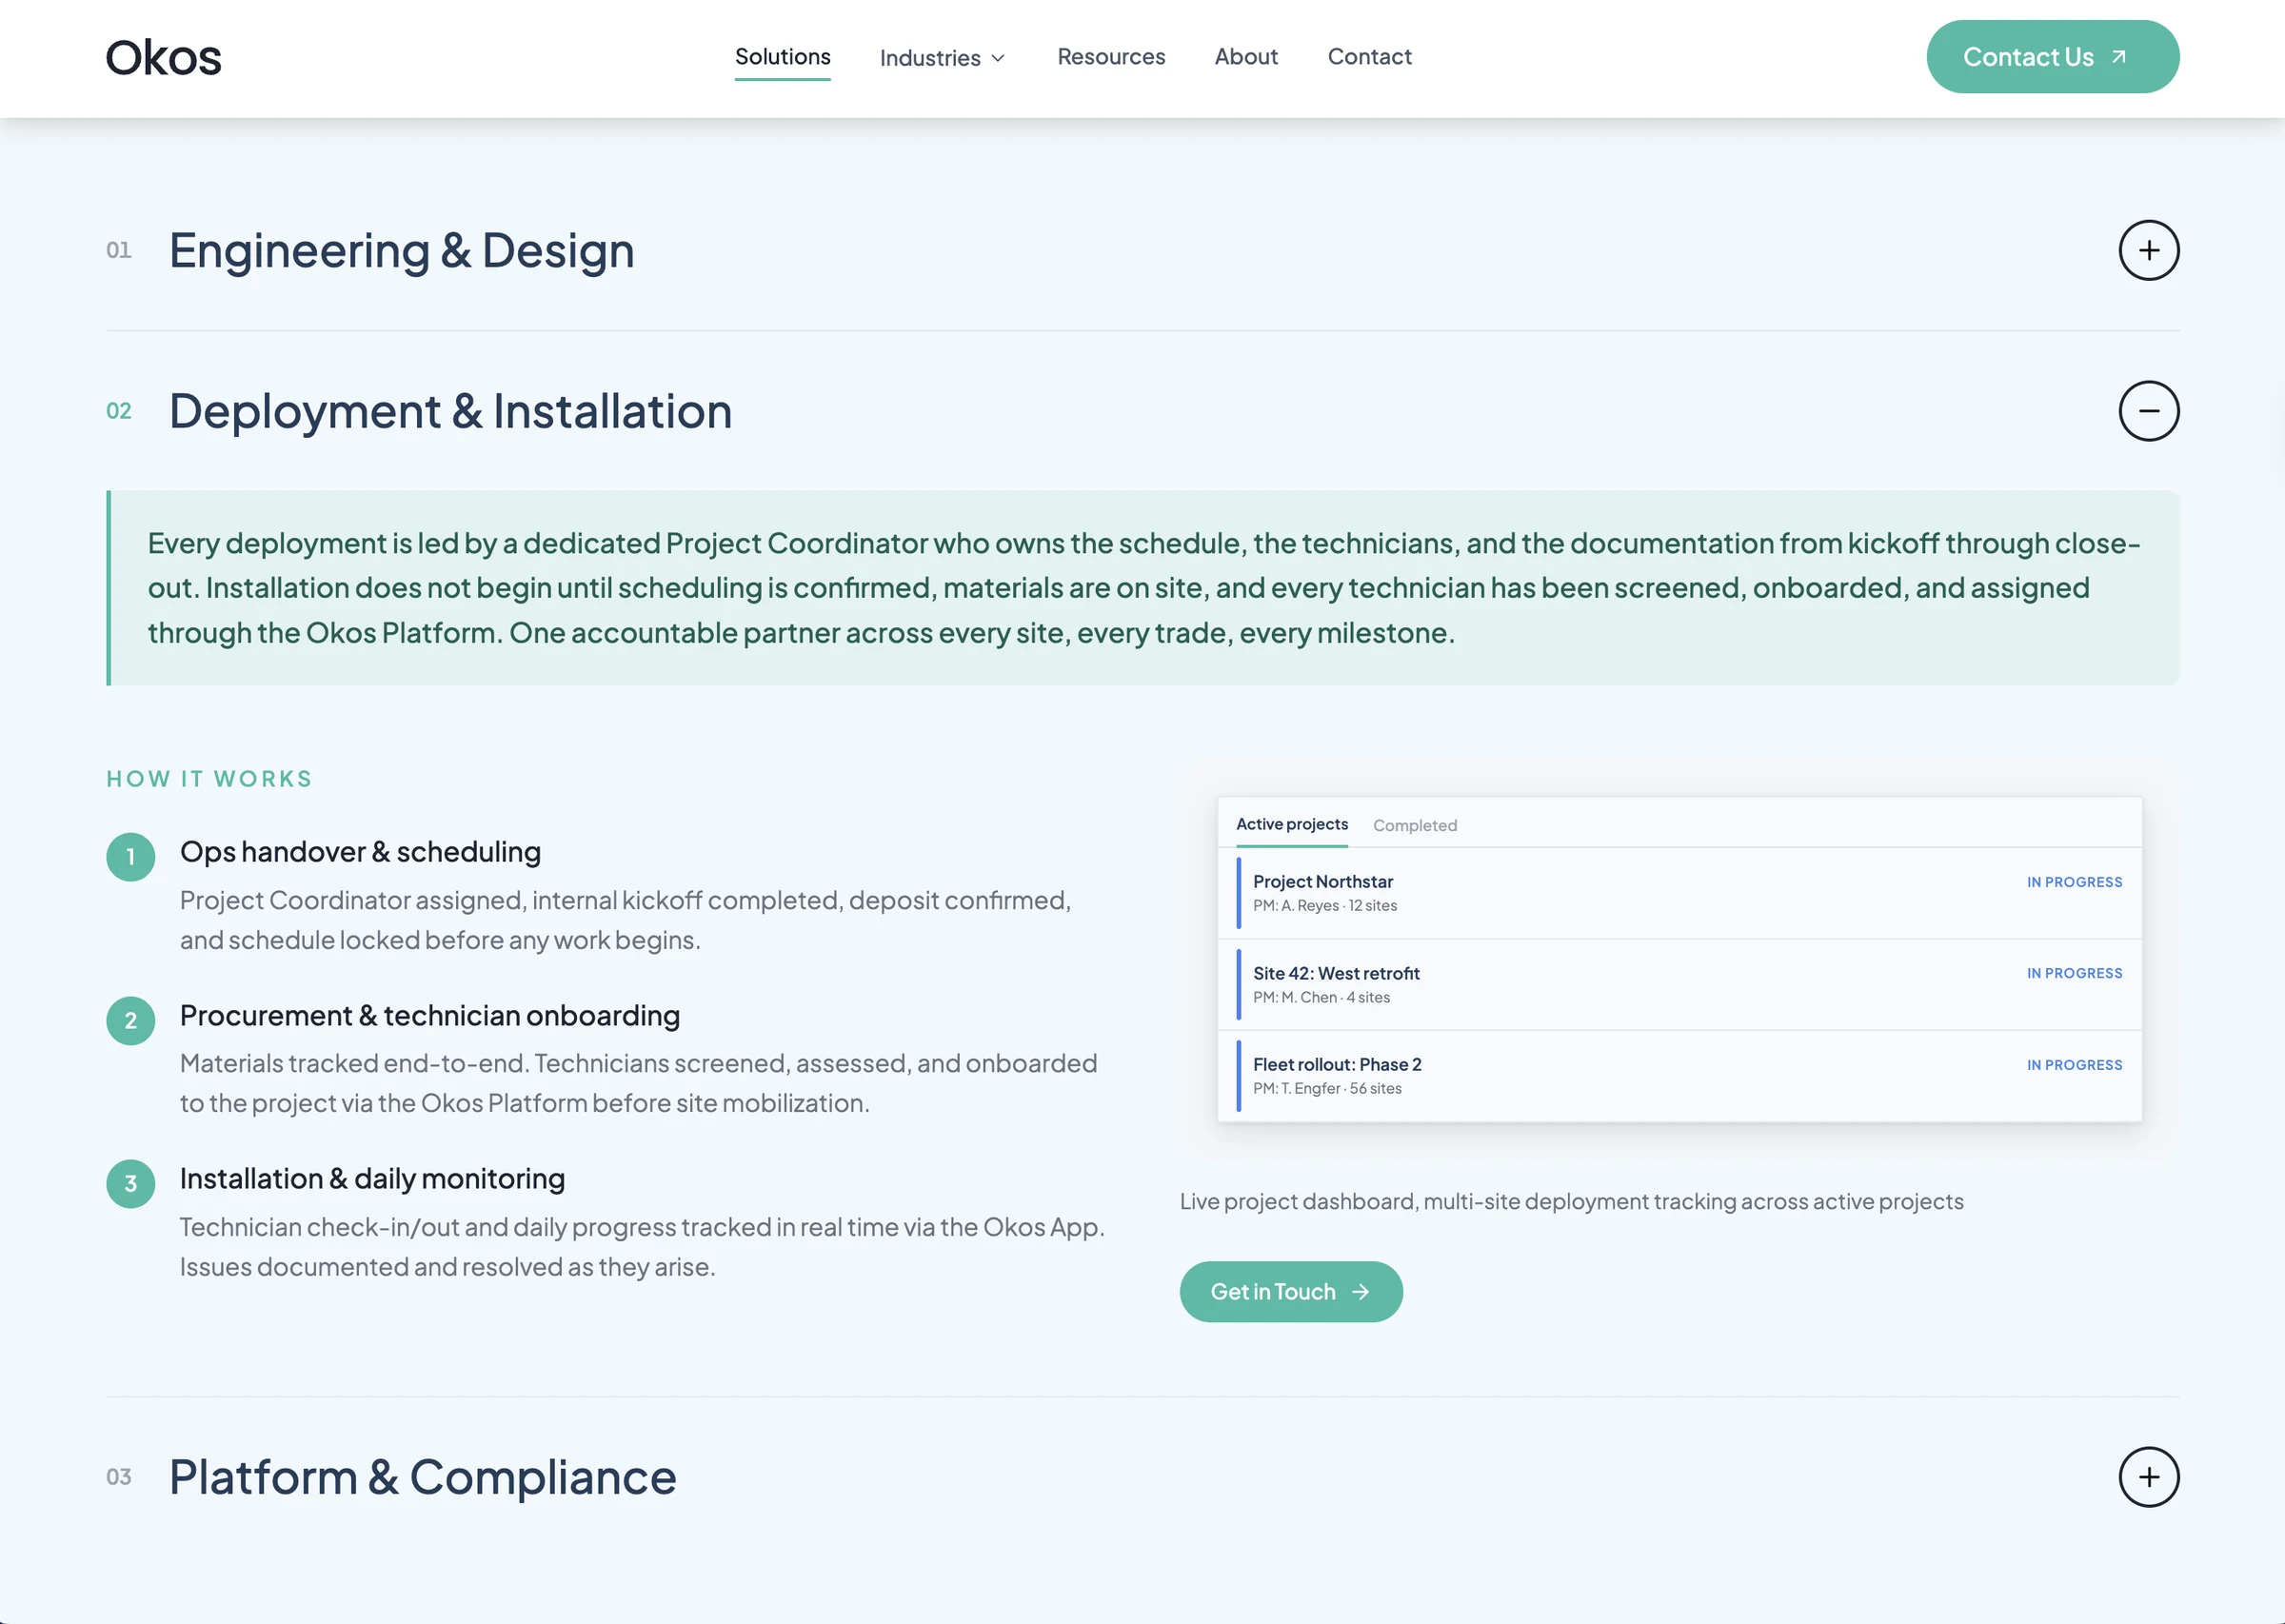
Task: Select the Active projects tab
Action: coord(1291,824)
